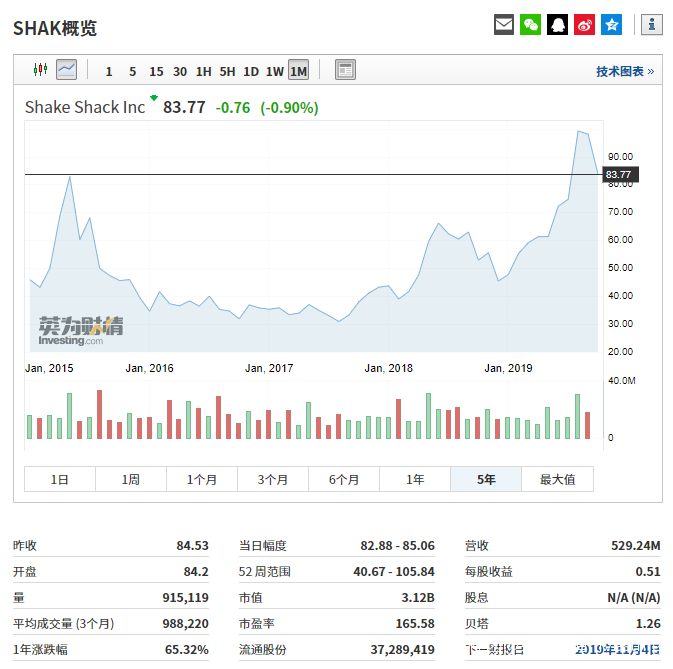Open the news panel icon in chart toolbar
The height and width of the screenshot is (669, 673).
pyautogui.click(x=345, y=70)
